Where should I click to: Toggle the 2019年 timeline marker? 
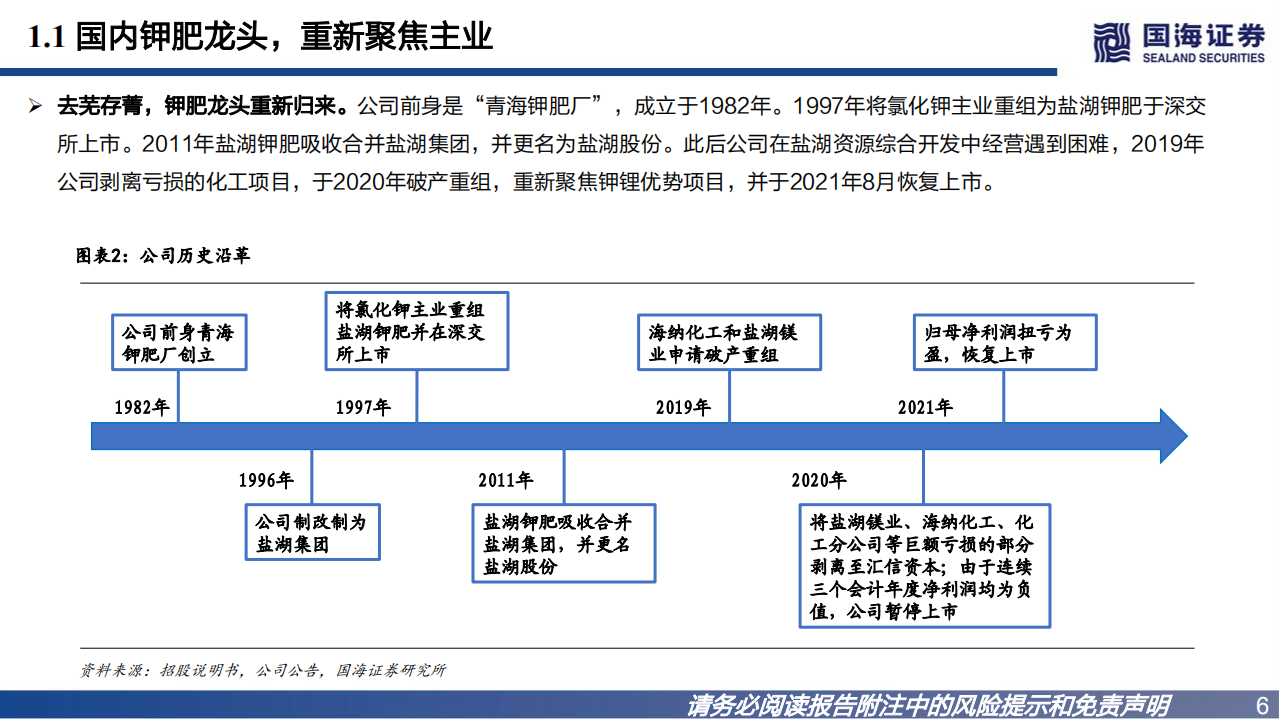[x=684, y=407]
